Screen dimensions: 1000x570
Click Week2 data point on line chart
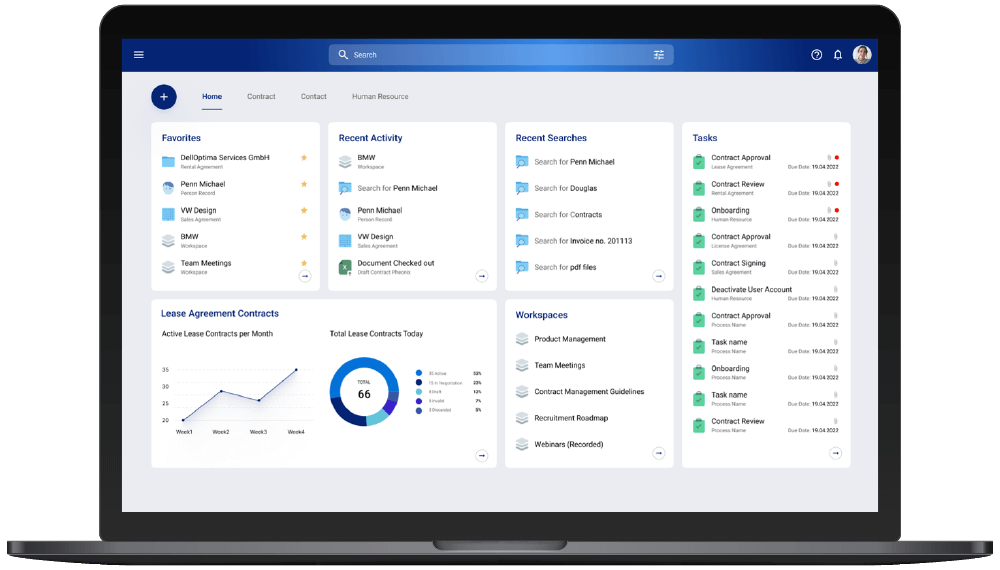[221, 391]
